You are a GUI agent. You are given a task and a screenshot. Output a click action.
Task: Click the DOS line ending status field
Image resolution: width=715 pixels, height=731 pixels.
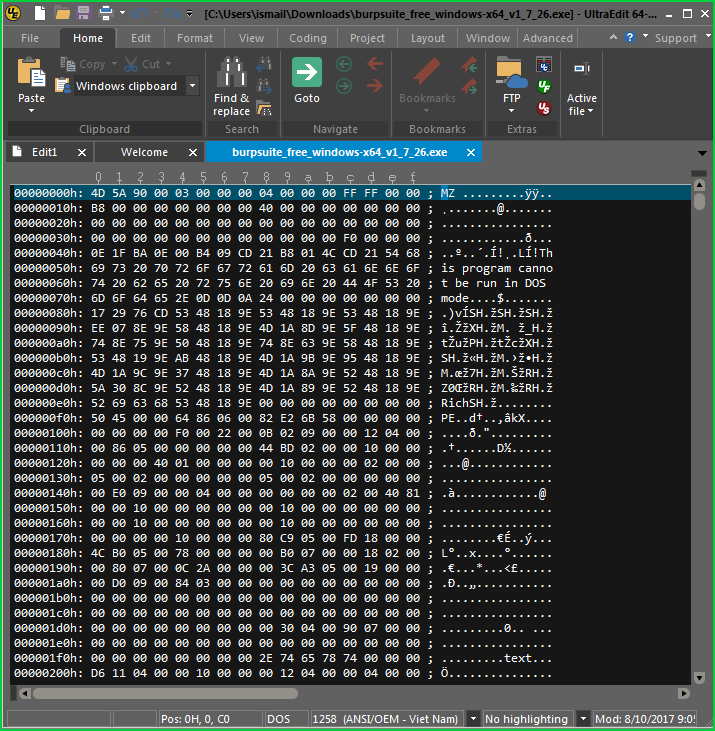coord(286,718)
